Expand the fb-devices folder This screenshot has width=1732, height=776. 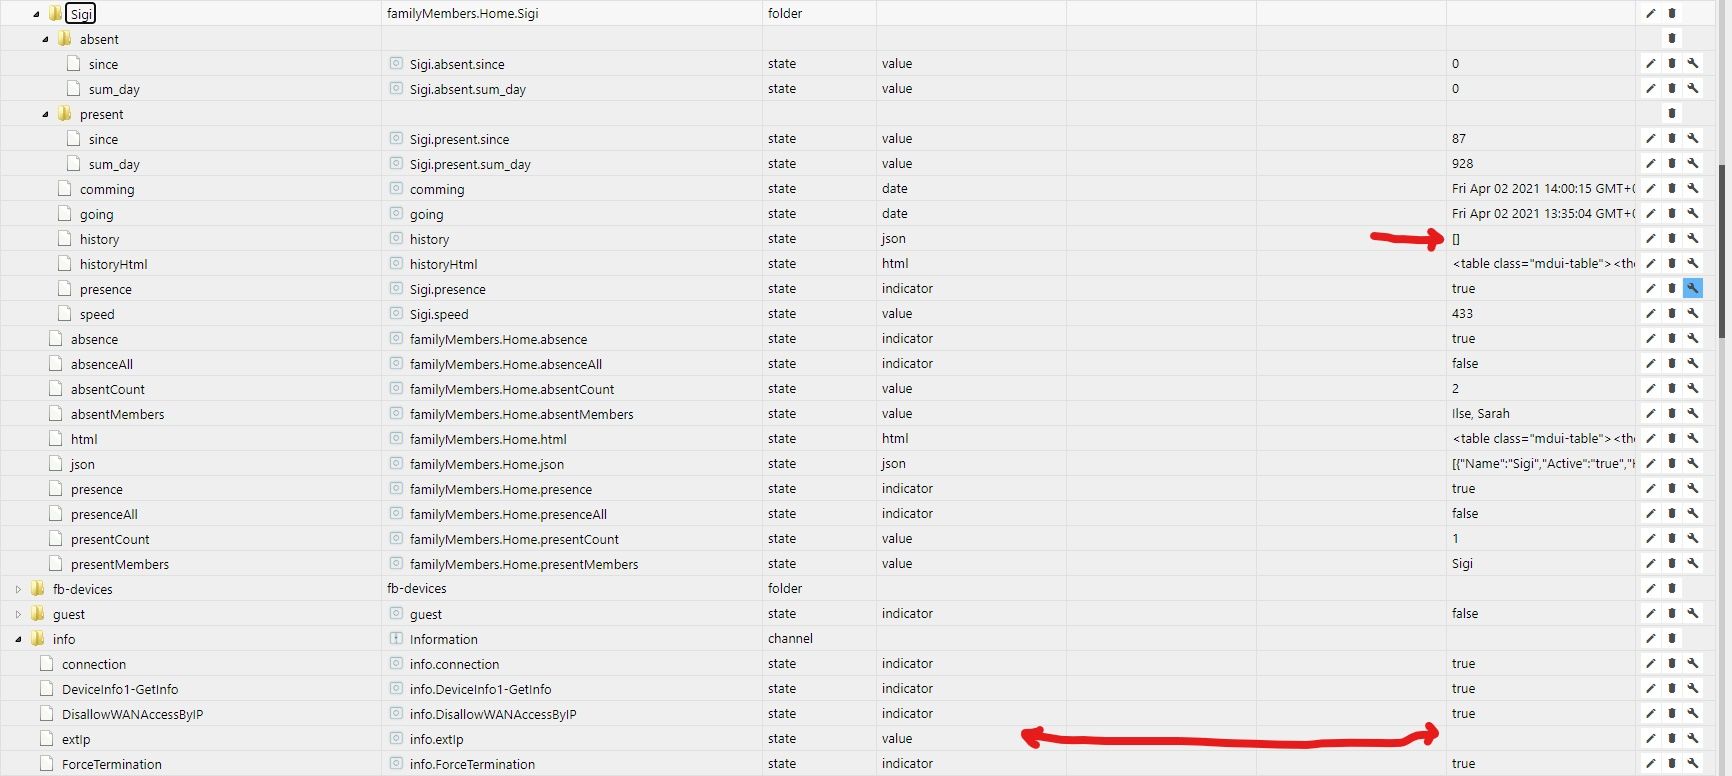(18, 589)
